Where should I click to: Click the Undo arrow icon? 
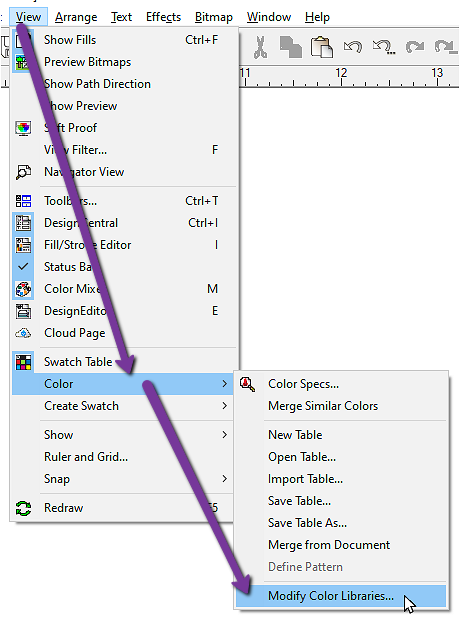[x=352, y=47]
